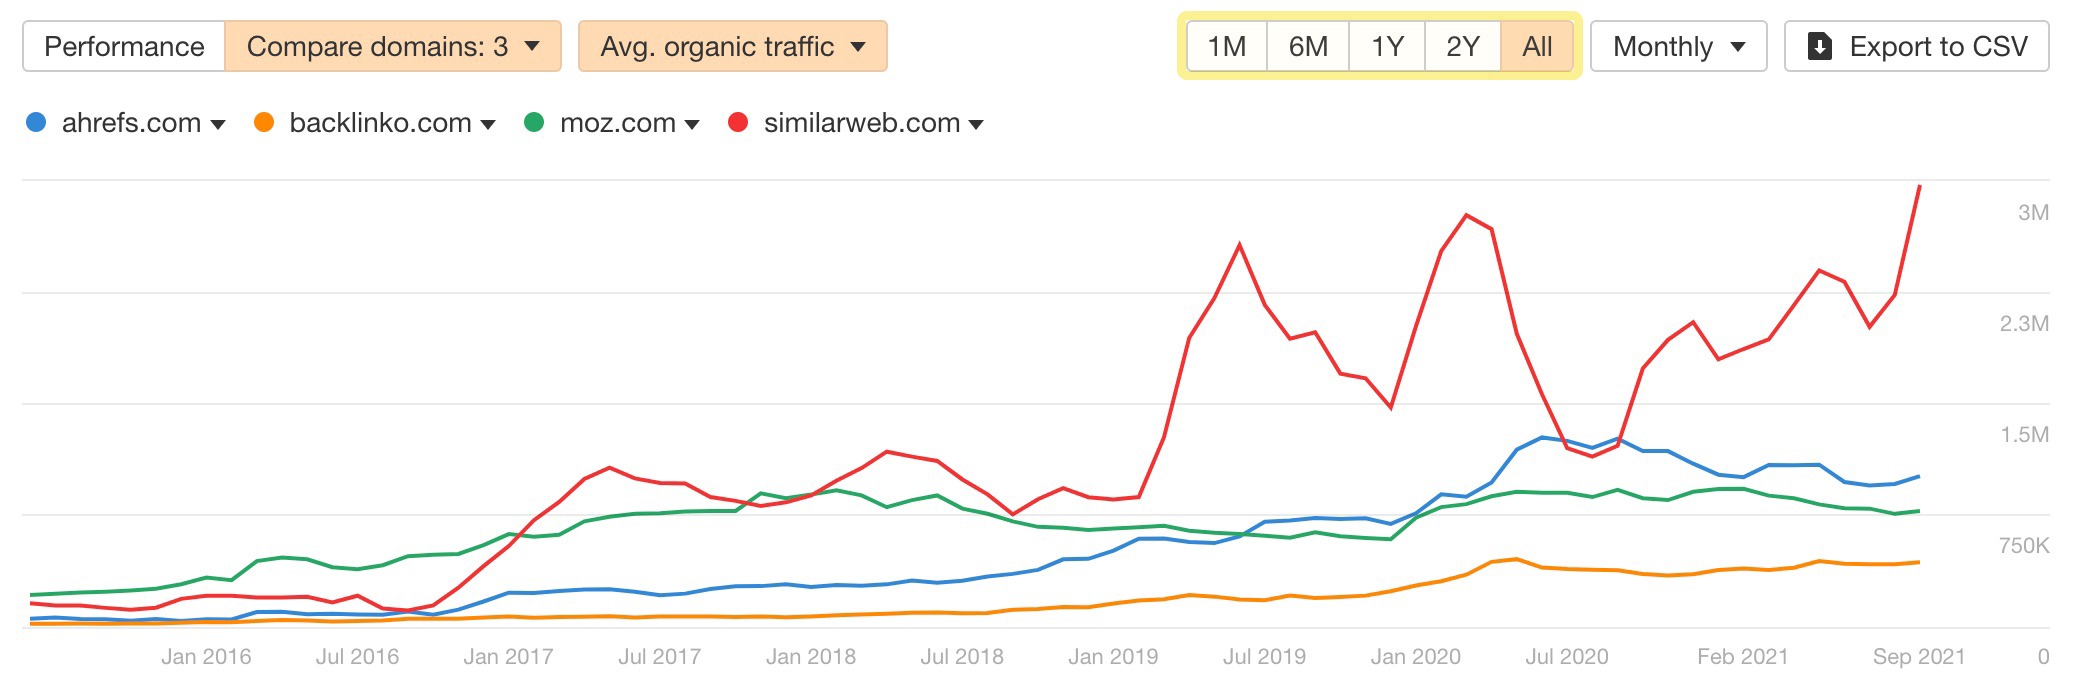This screenshot has height=686, width=2074.
Task: Select the All time range
Action: pyautogui.click(x=1537, y=47)
